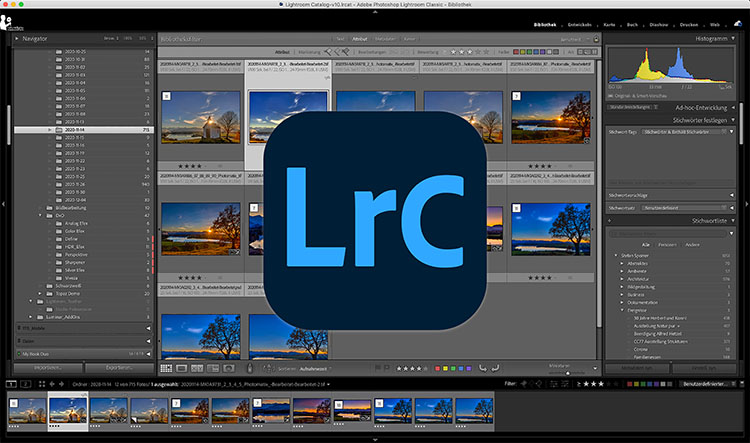Click main window button 1 in filmstrip
Screen dimensions: 750x443
(11, 384)
